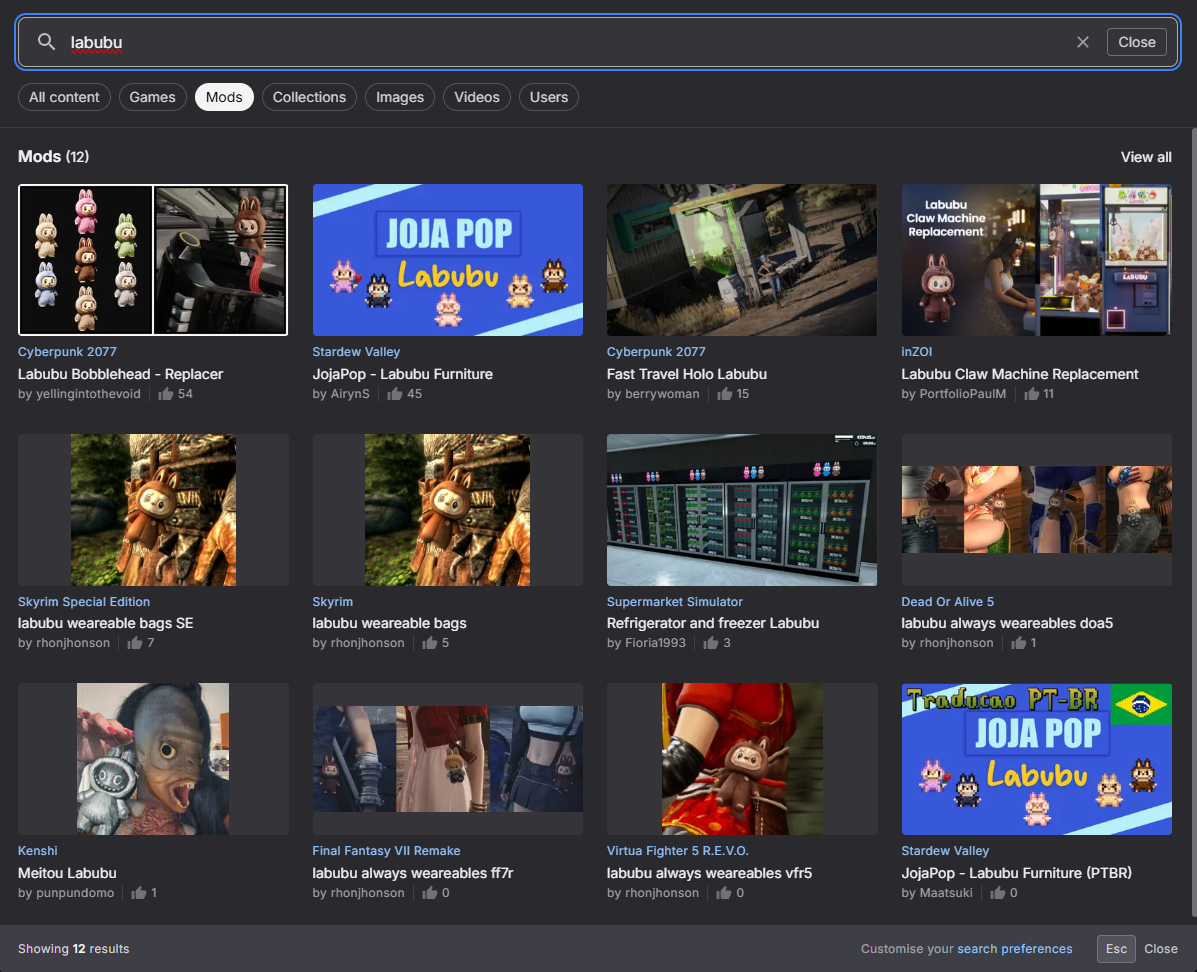Click author name punpundomo
The width and height of the screenshot is (1197, 972).
75,893
